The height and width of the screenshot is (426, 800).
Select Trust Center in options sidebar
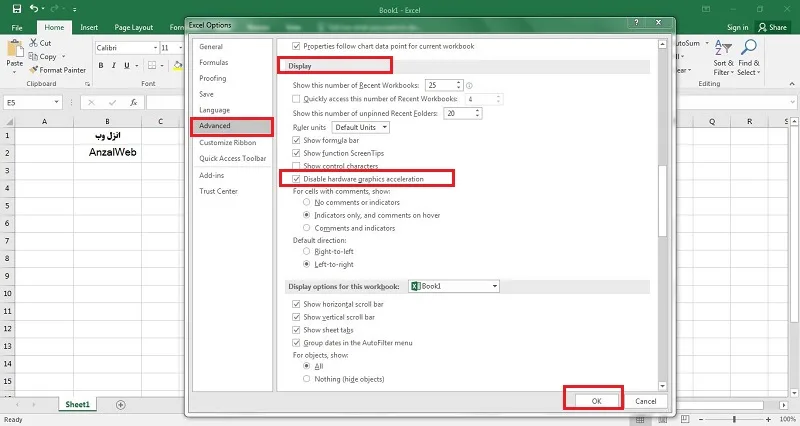tap(218, 191)
